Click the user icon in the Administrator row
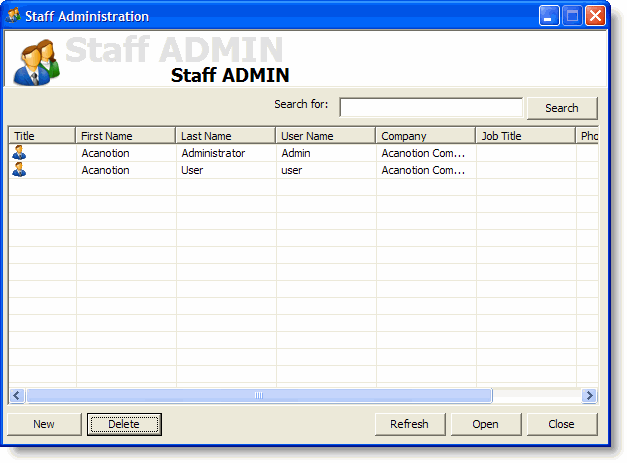The image size is (627, 463). tap(19, 153)
